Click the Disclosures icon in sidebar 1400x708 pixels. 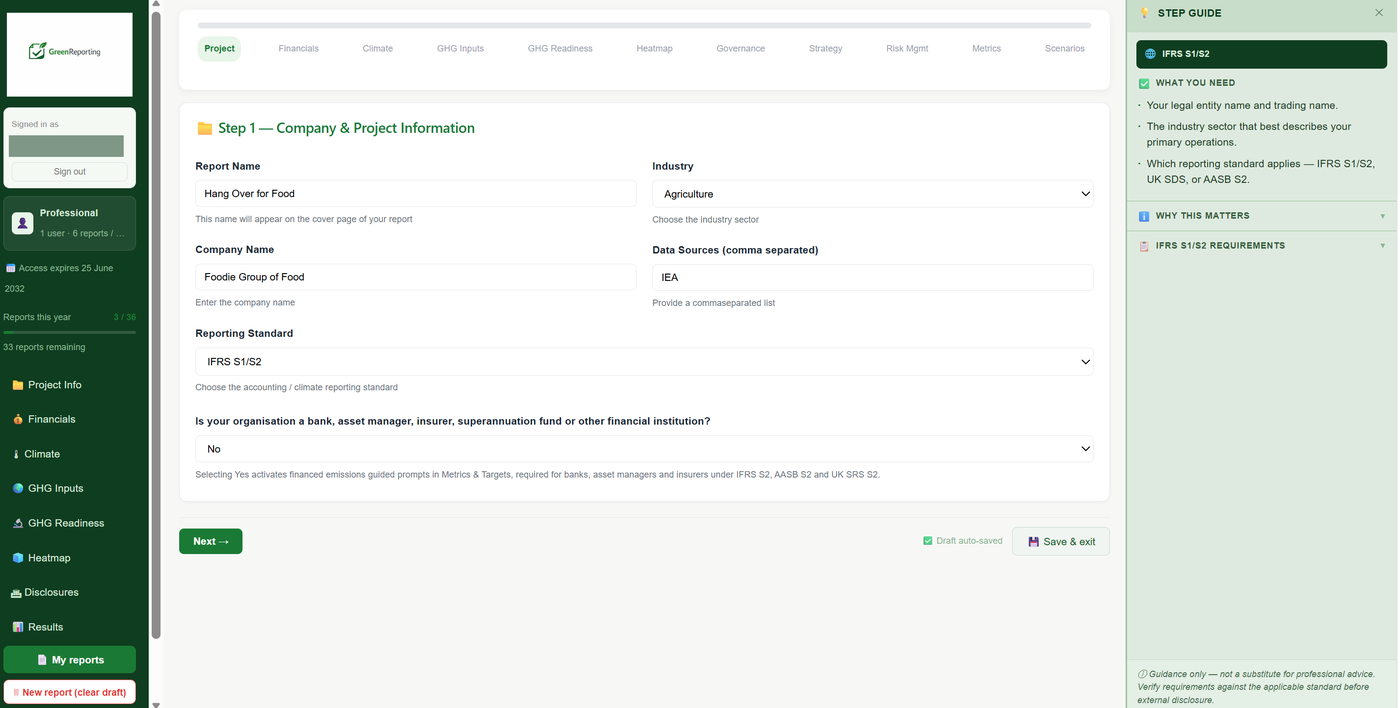(x=16, y=593)
